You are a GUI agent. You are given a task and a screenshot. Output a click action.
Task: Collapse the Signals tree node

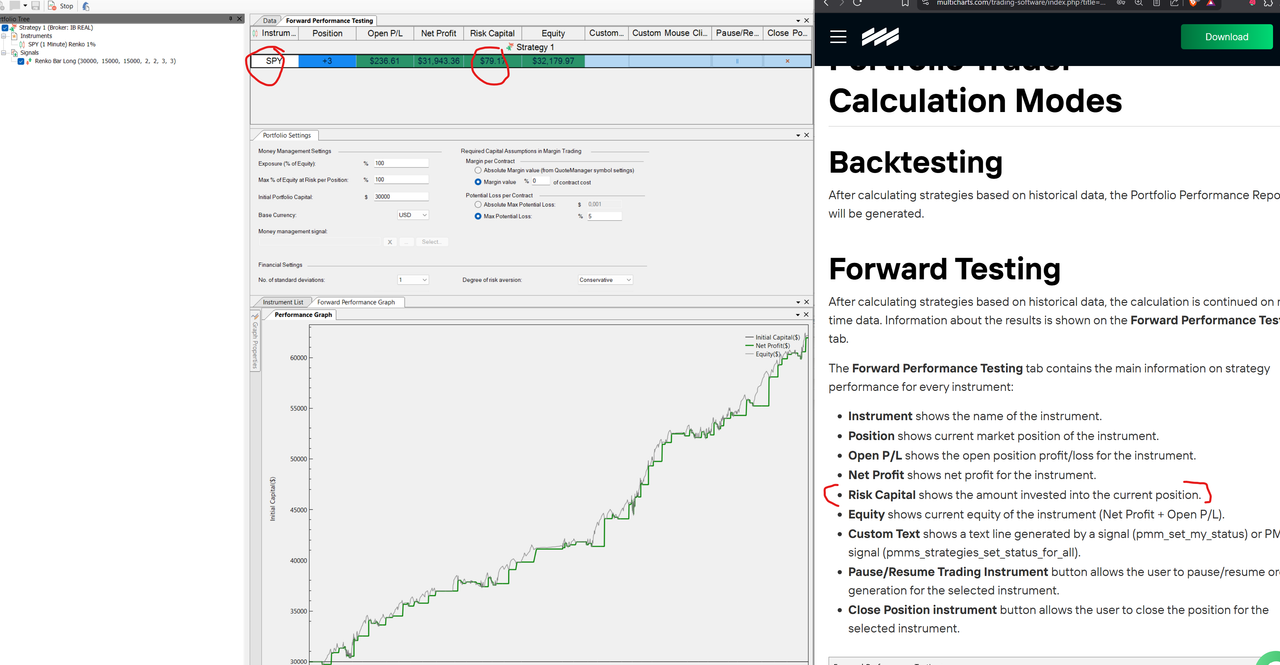coord(4,53)
